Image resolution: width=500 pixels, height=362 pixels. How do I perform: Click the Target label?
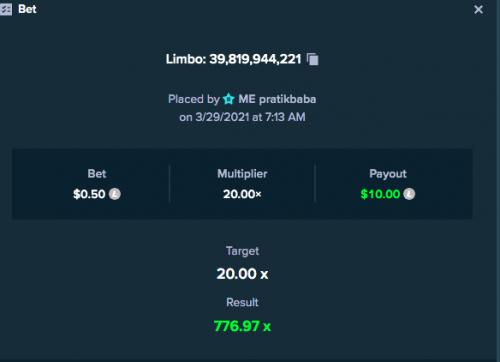tap(242, 251)
